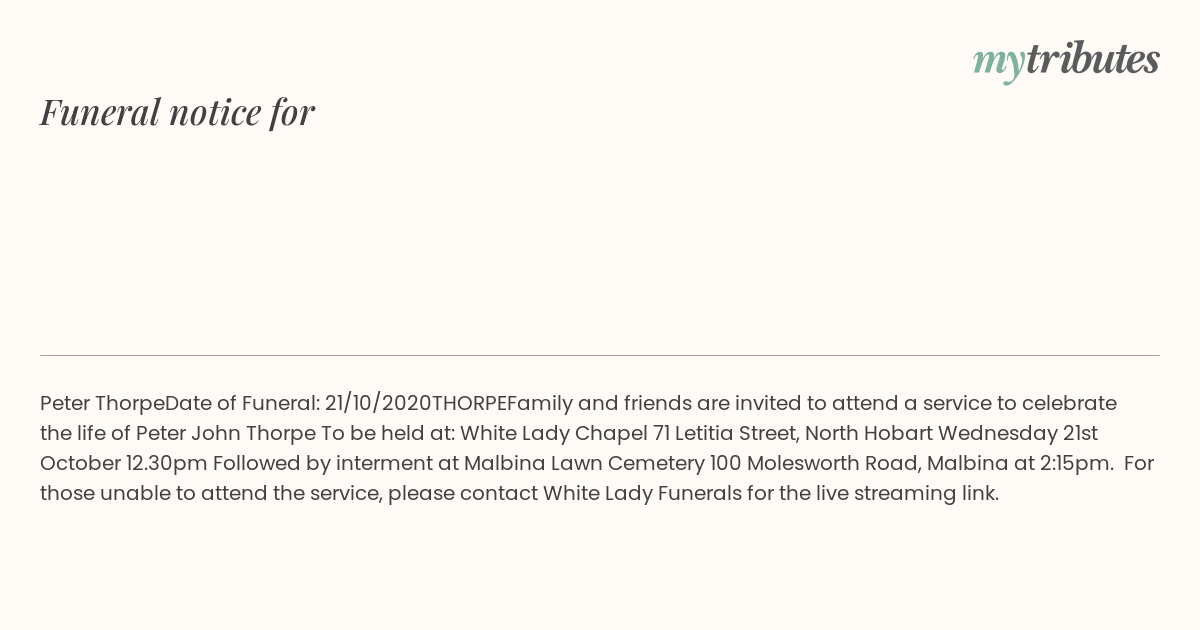
Task: Click the "Funeral notice for" heading
Action: click(177, 112)
